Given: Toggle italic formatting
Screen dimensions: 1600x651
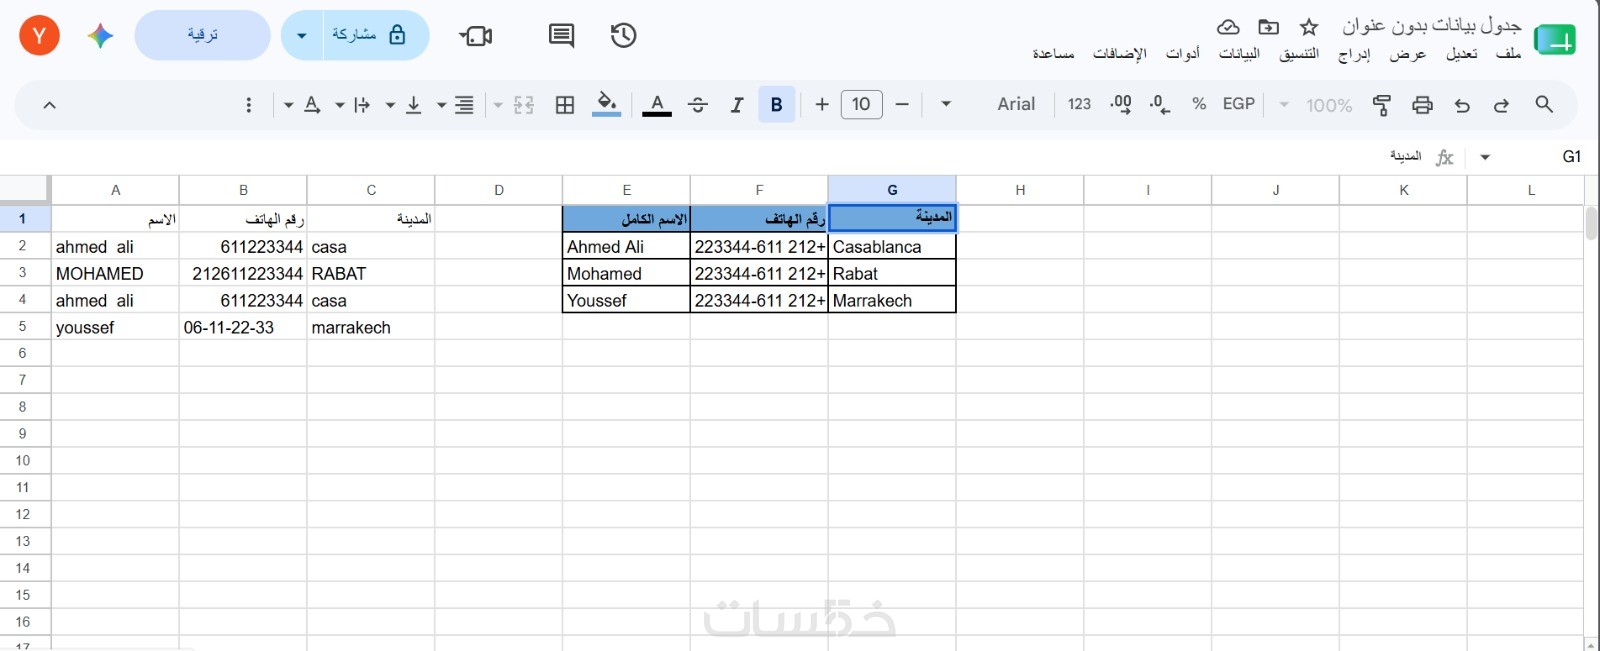Looking at the screenshot, I should (737, 105).
